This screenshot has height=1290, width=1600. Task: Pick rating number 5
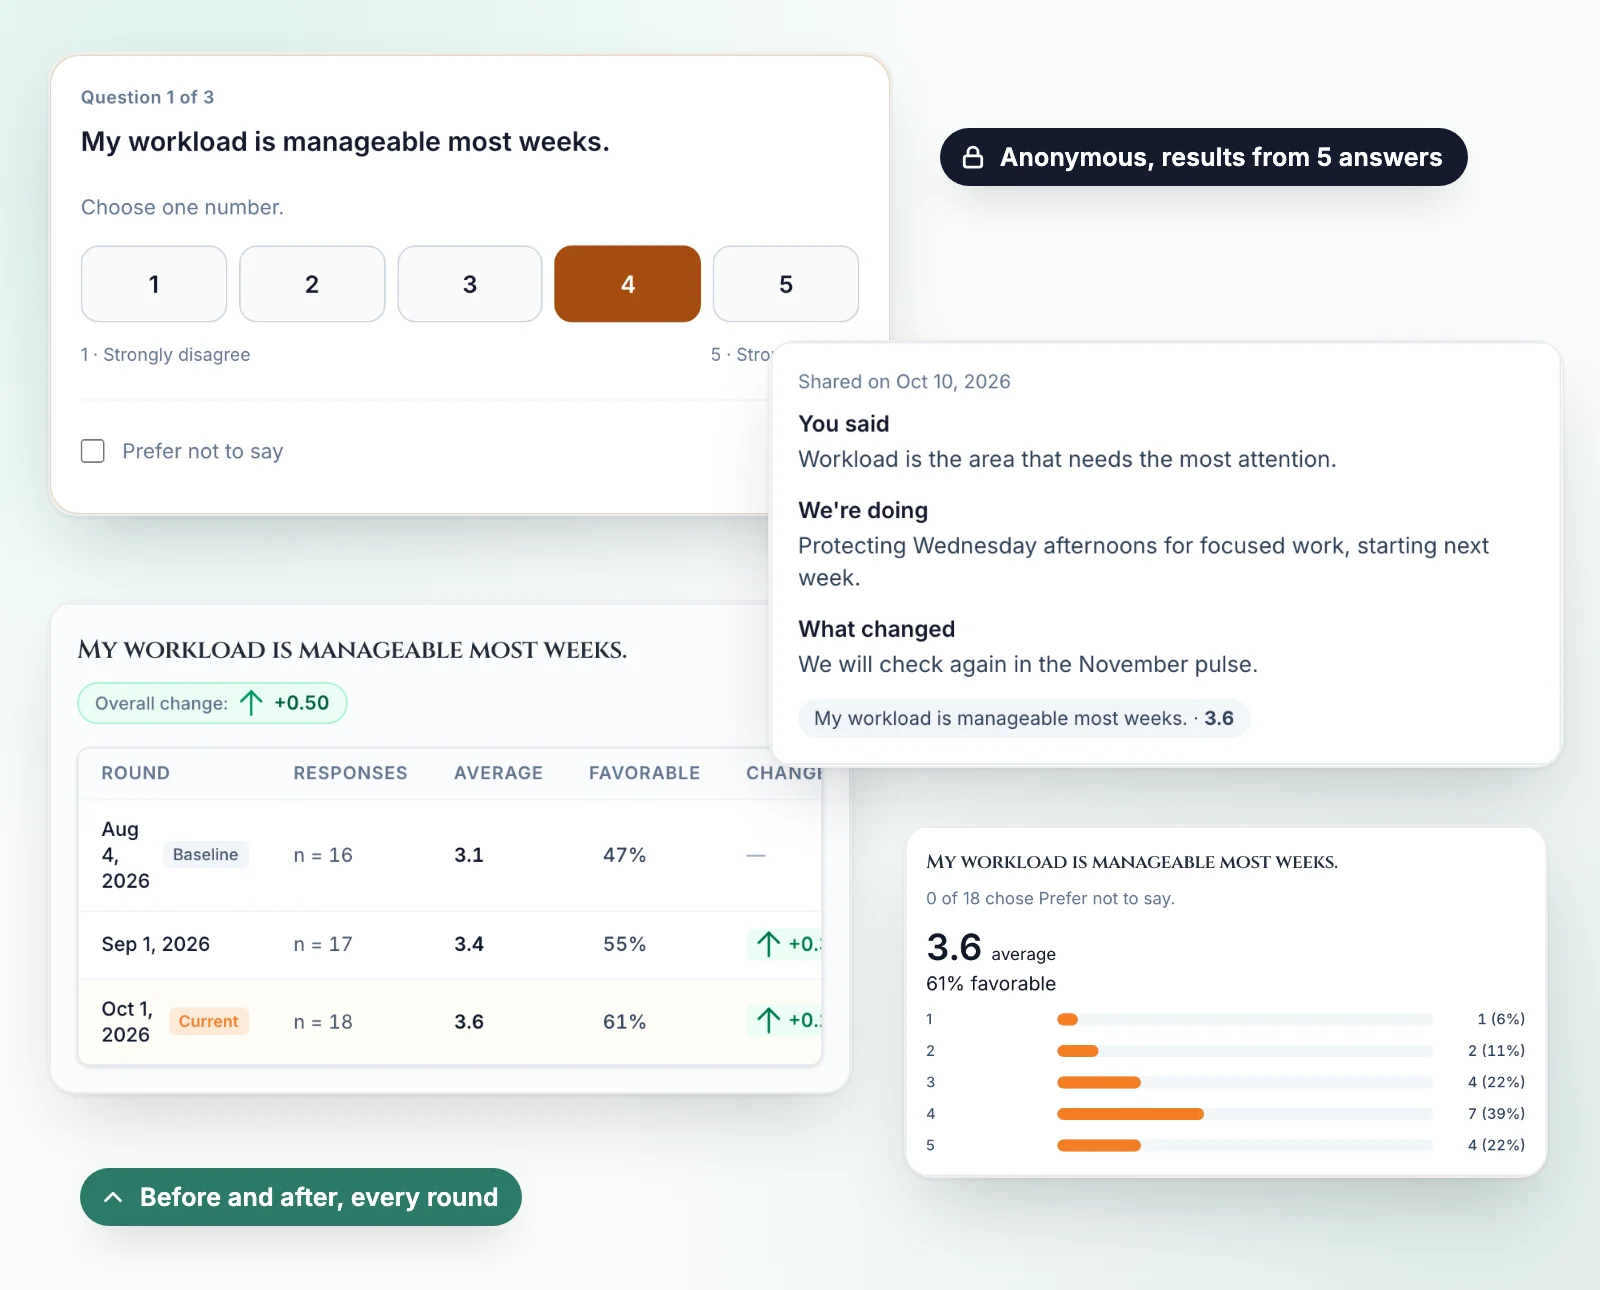[x=786, y=284]
